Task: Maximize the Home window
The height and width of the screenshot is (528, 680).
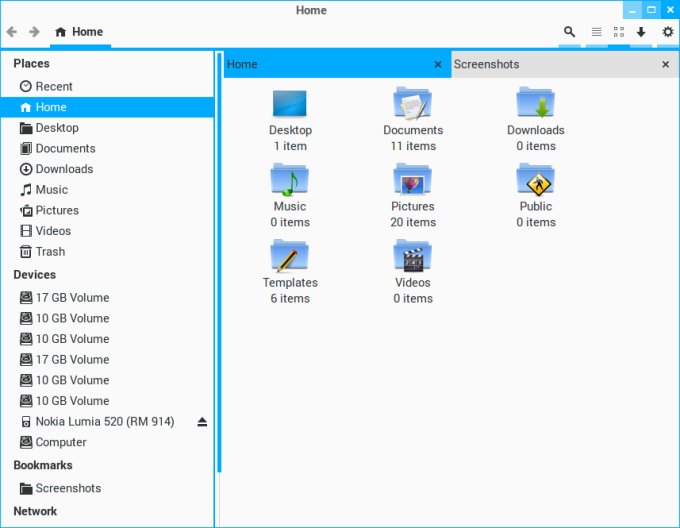Action: coord(651,10)
